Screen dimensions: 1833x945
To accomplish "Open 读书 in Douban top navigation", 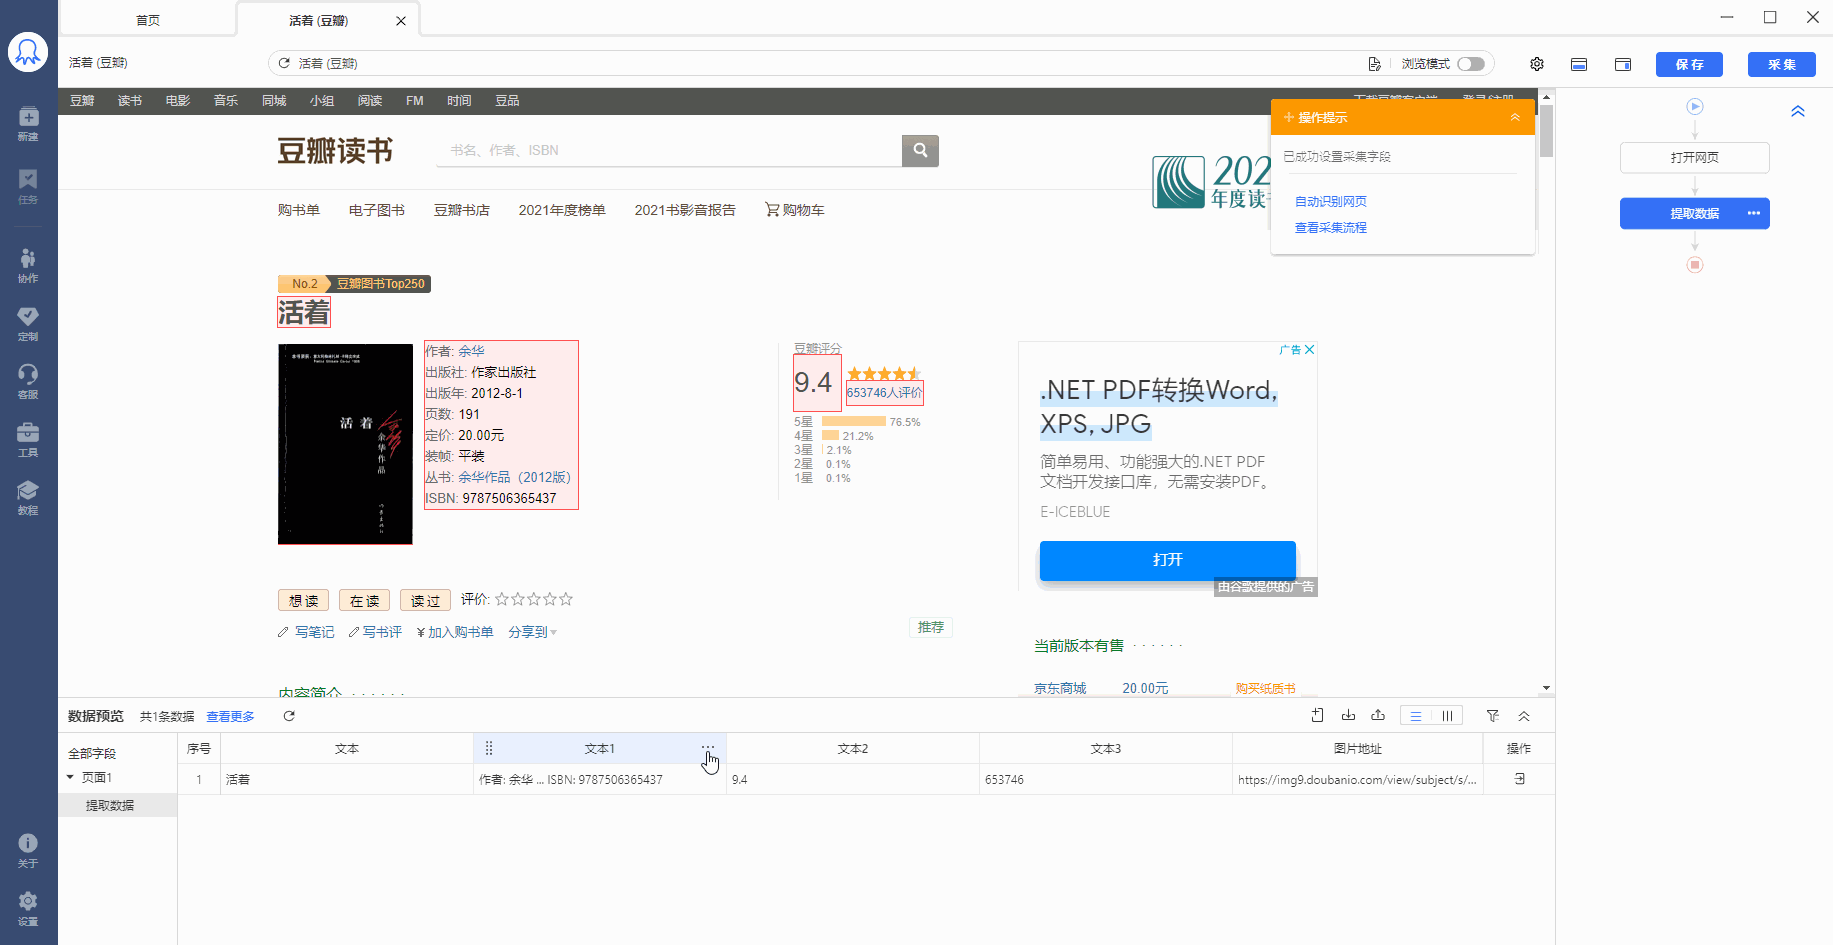I will point(130,101).
